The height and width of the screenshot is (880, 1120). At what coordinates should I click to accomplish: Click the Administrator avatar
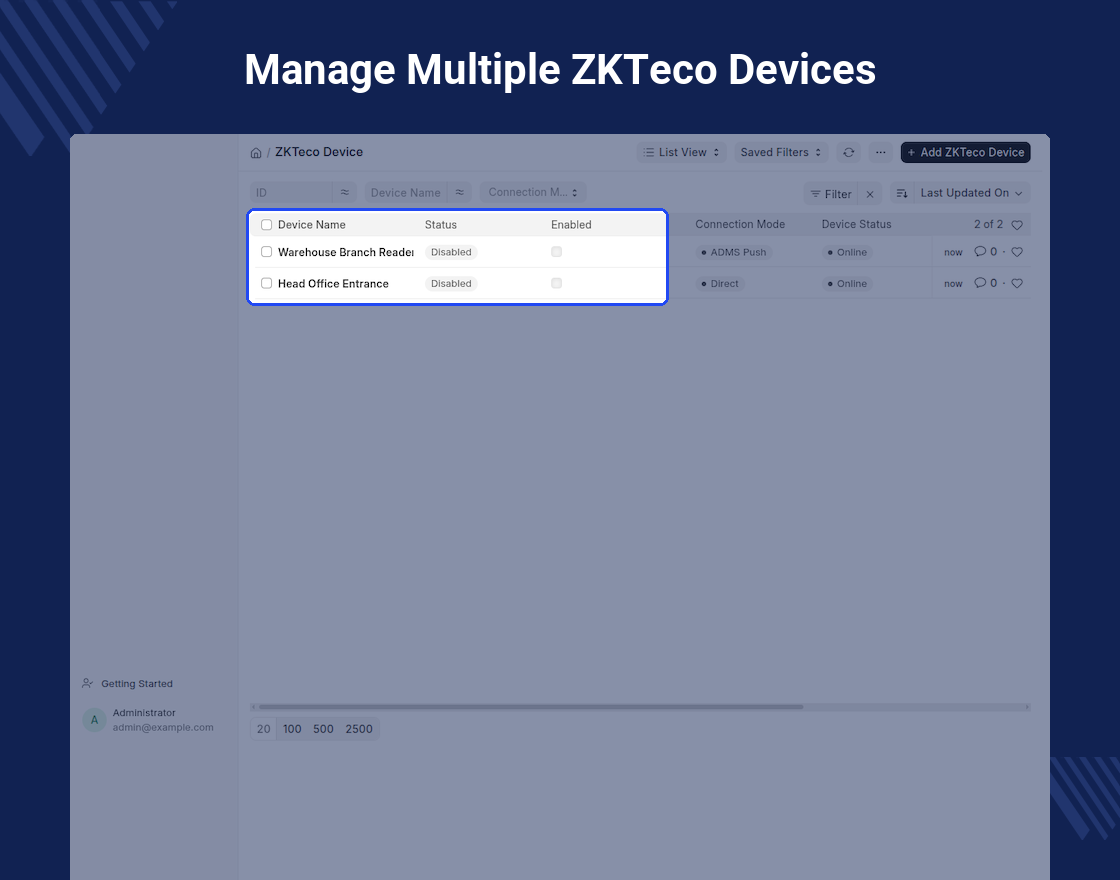tap(94, 720)
